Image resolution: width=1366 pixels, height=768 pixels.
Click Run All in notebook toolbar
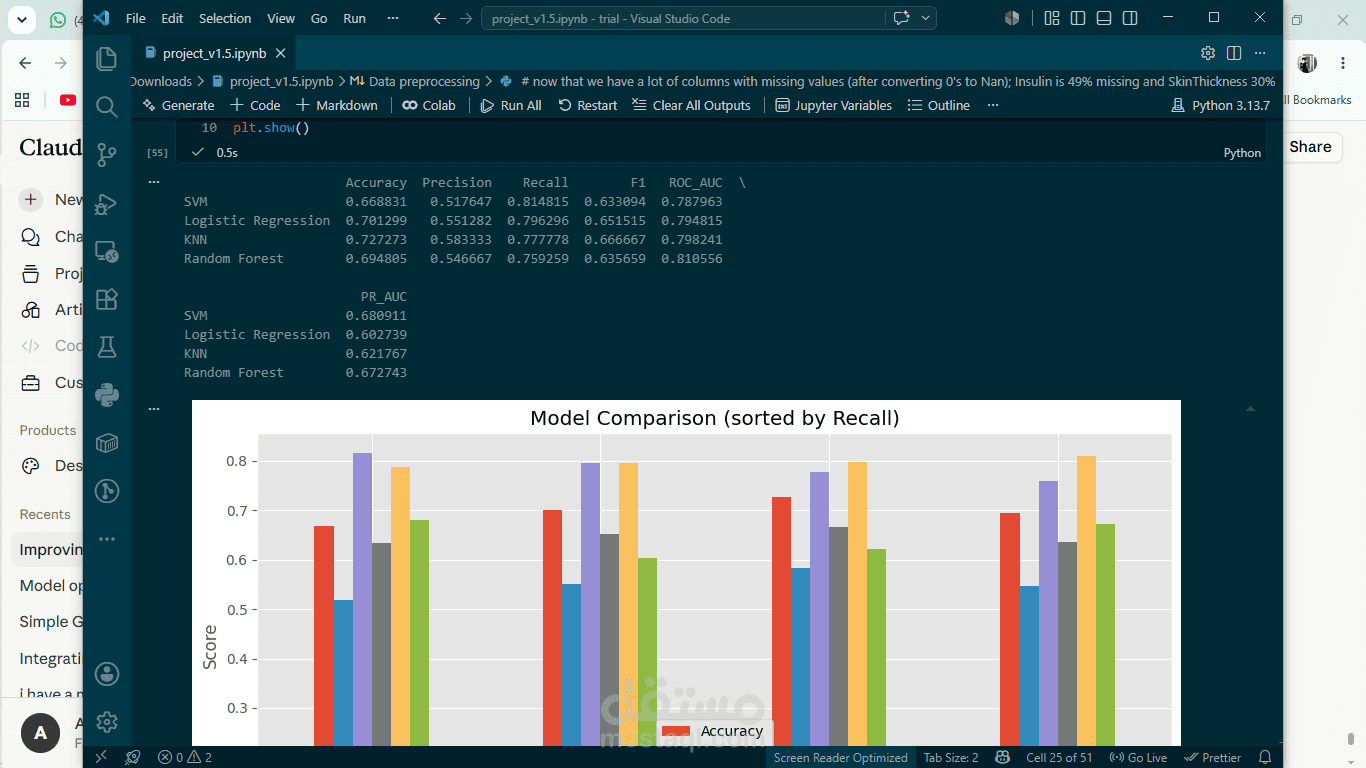511,105
